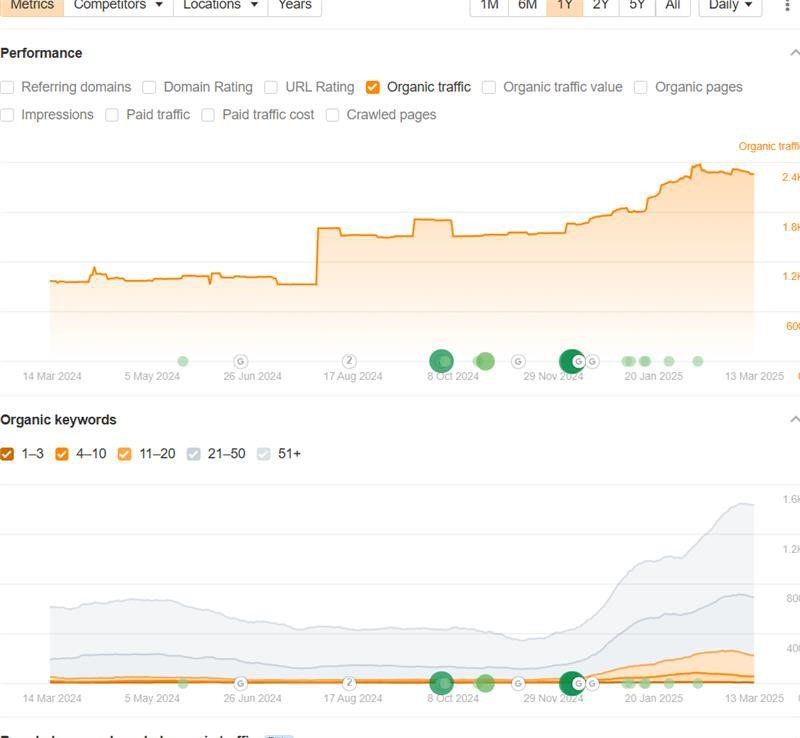The image size is (800, 738).
Task: Uncheck the 4–10 keyword positions checkbox
Action: point(62,454)
